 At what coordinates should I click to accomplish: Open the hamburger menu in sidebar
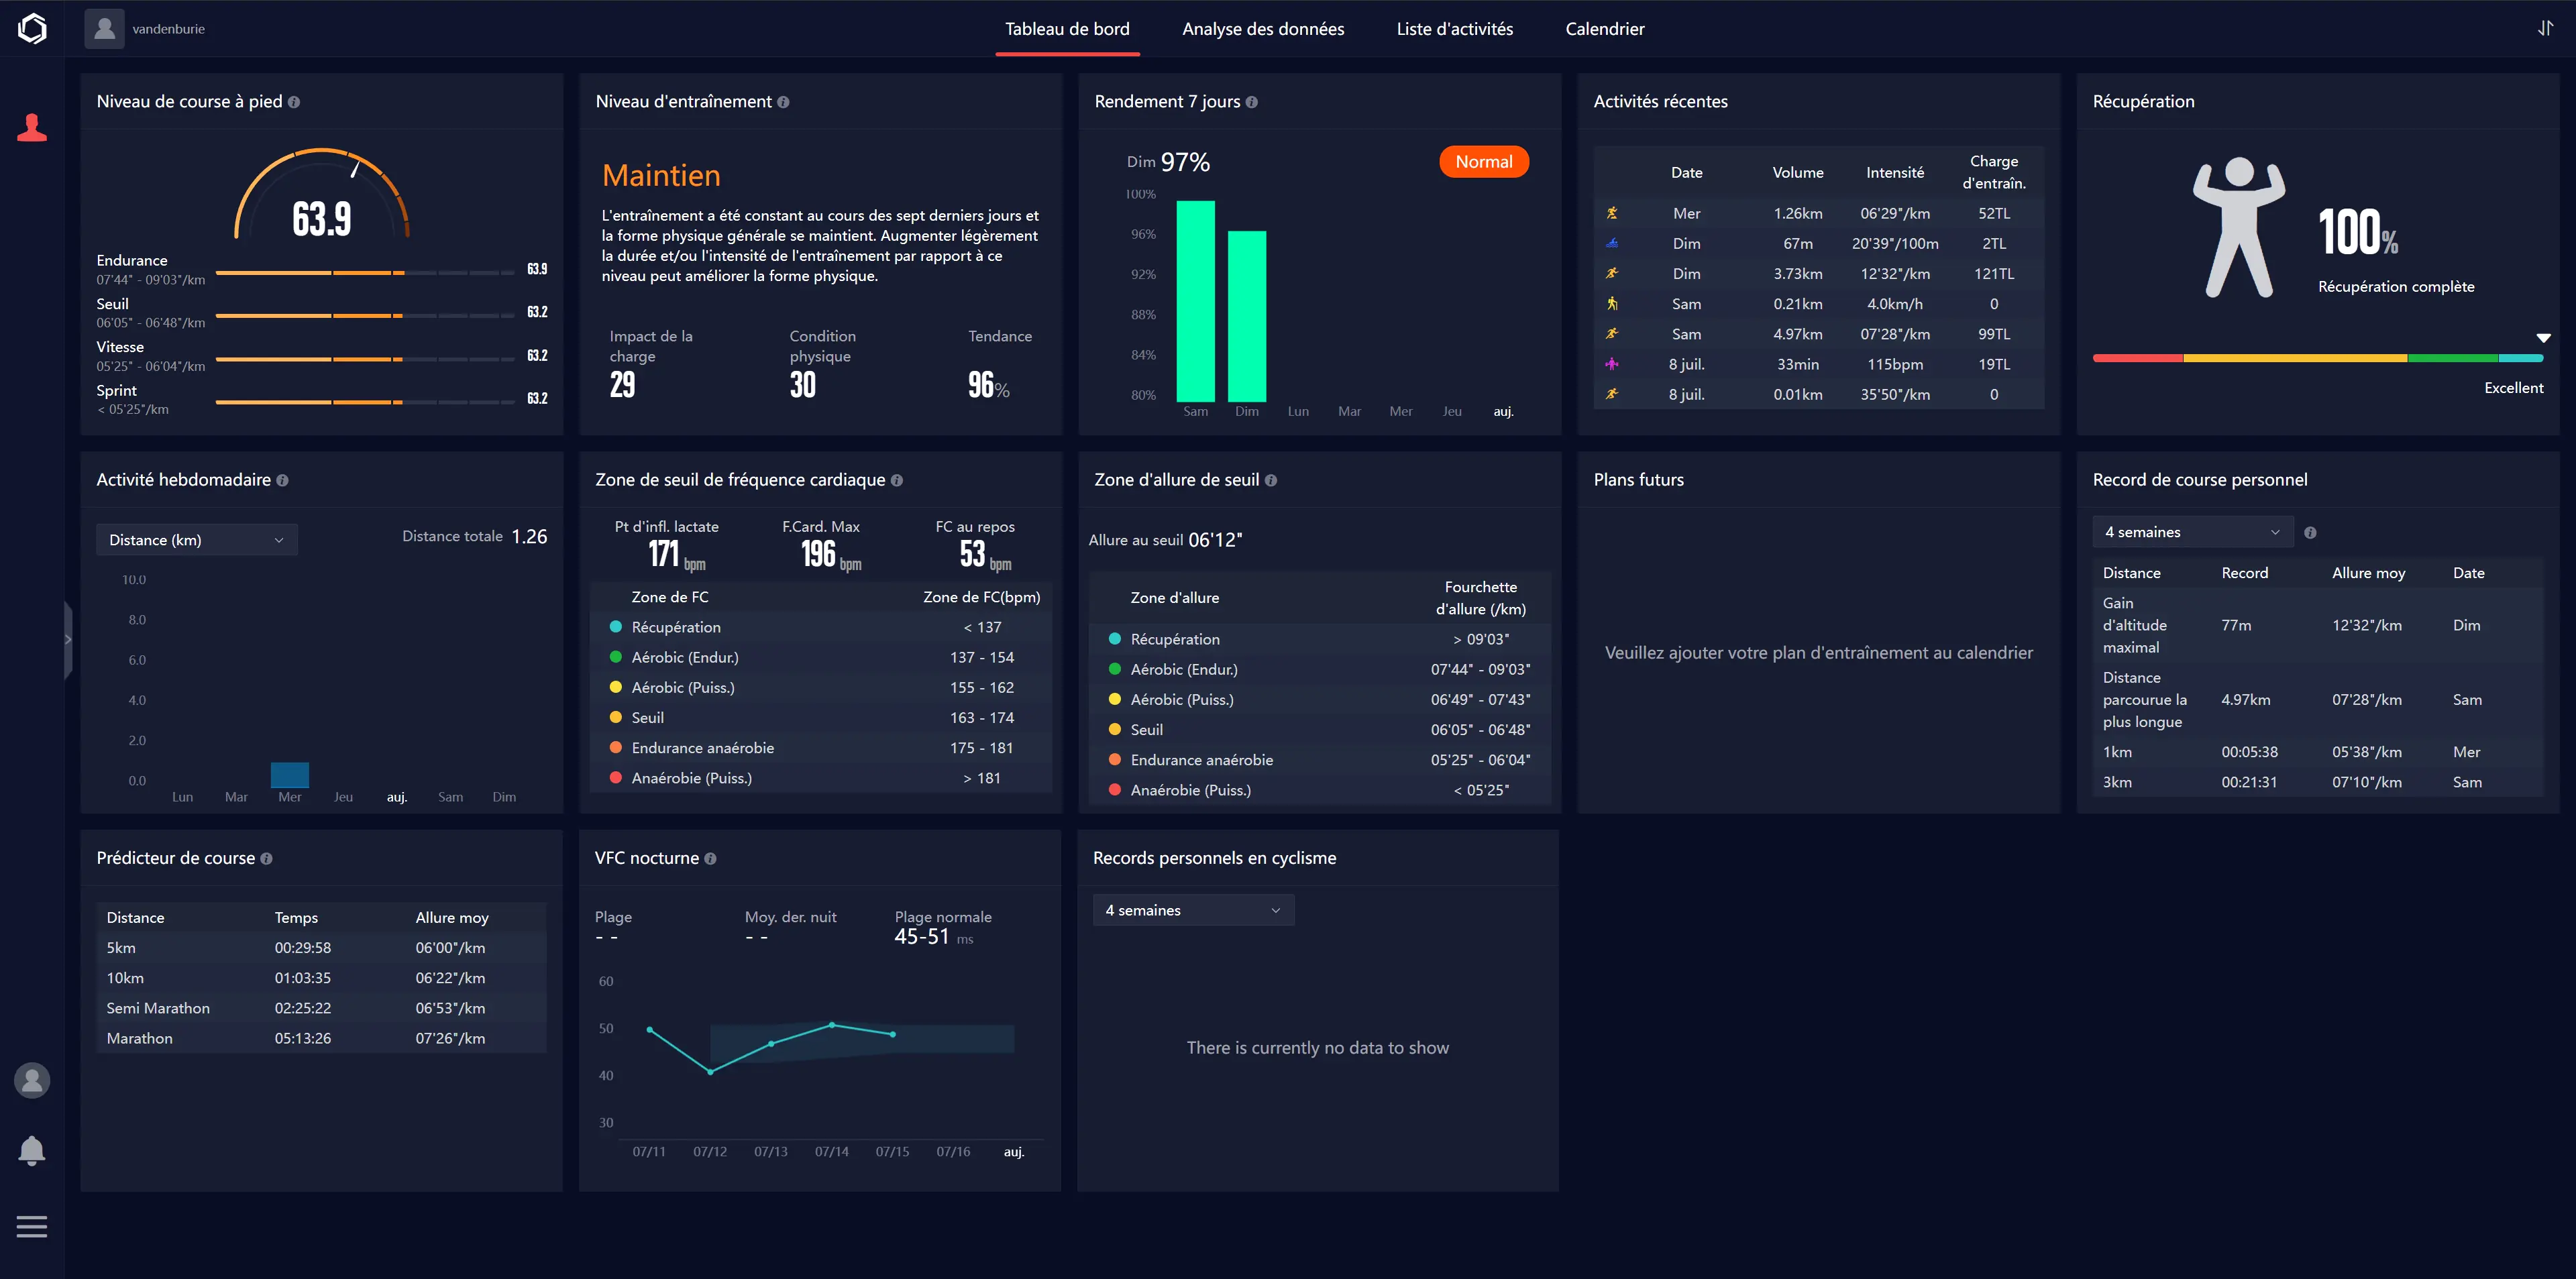32,1226
